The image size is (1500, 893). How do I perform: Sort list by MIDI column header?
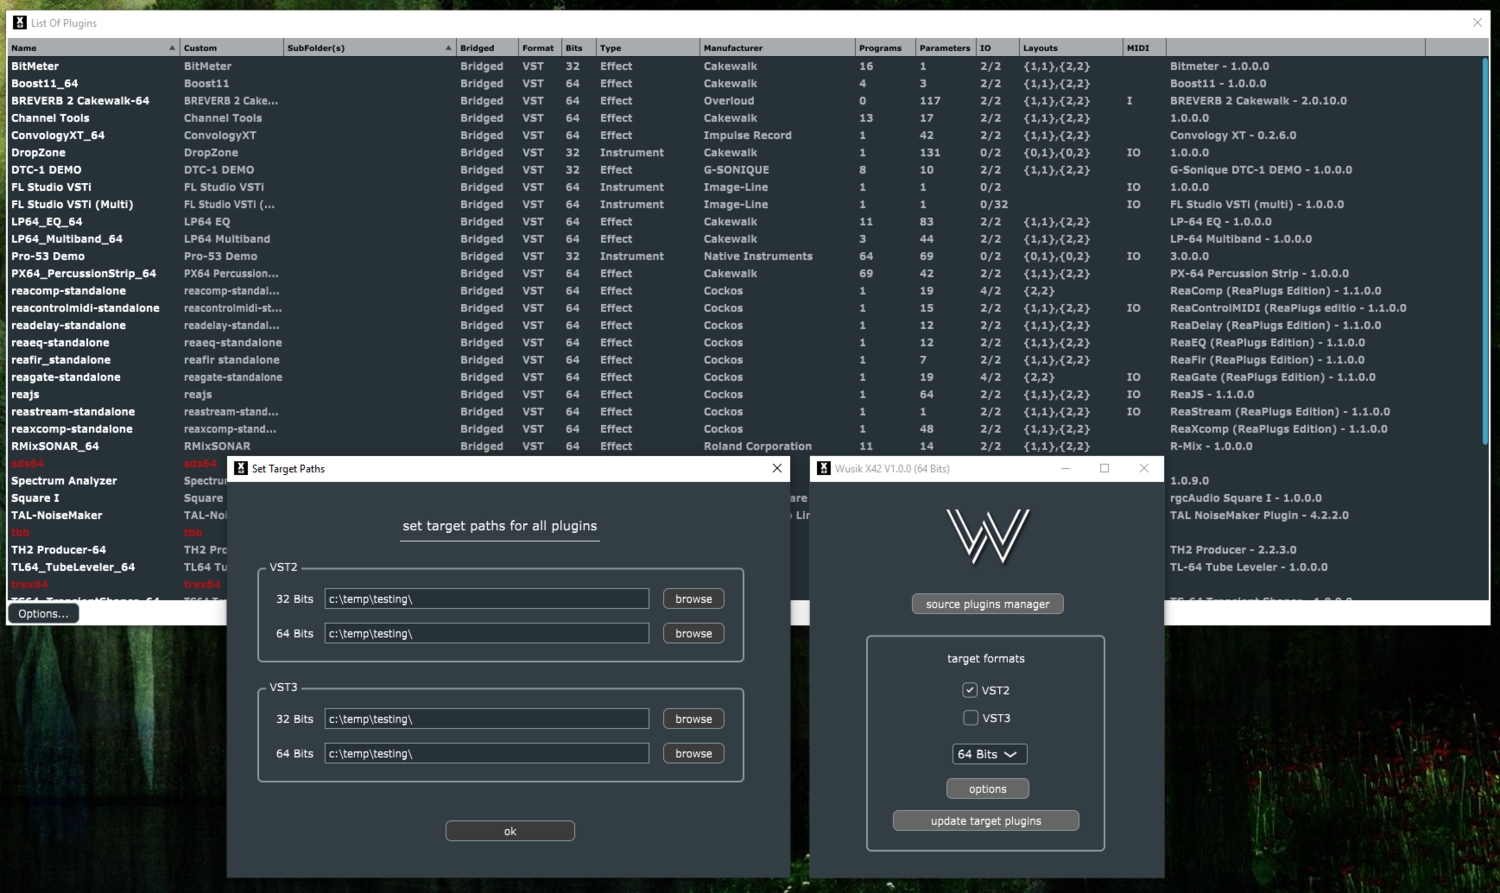[1144, 47]
